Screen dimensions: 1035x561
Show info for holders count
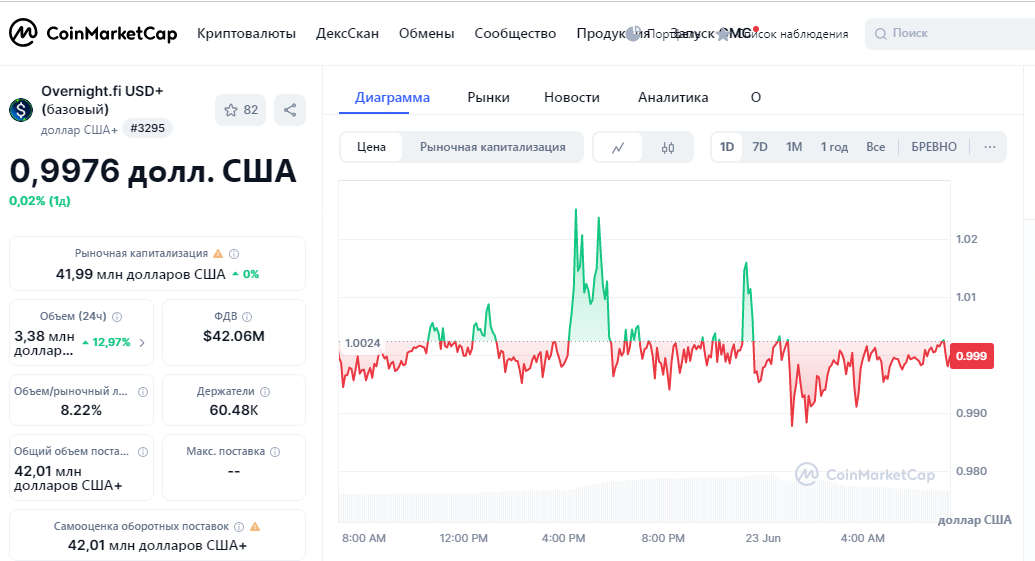pyautogui.click(x=265, y=391)
